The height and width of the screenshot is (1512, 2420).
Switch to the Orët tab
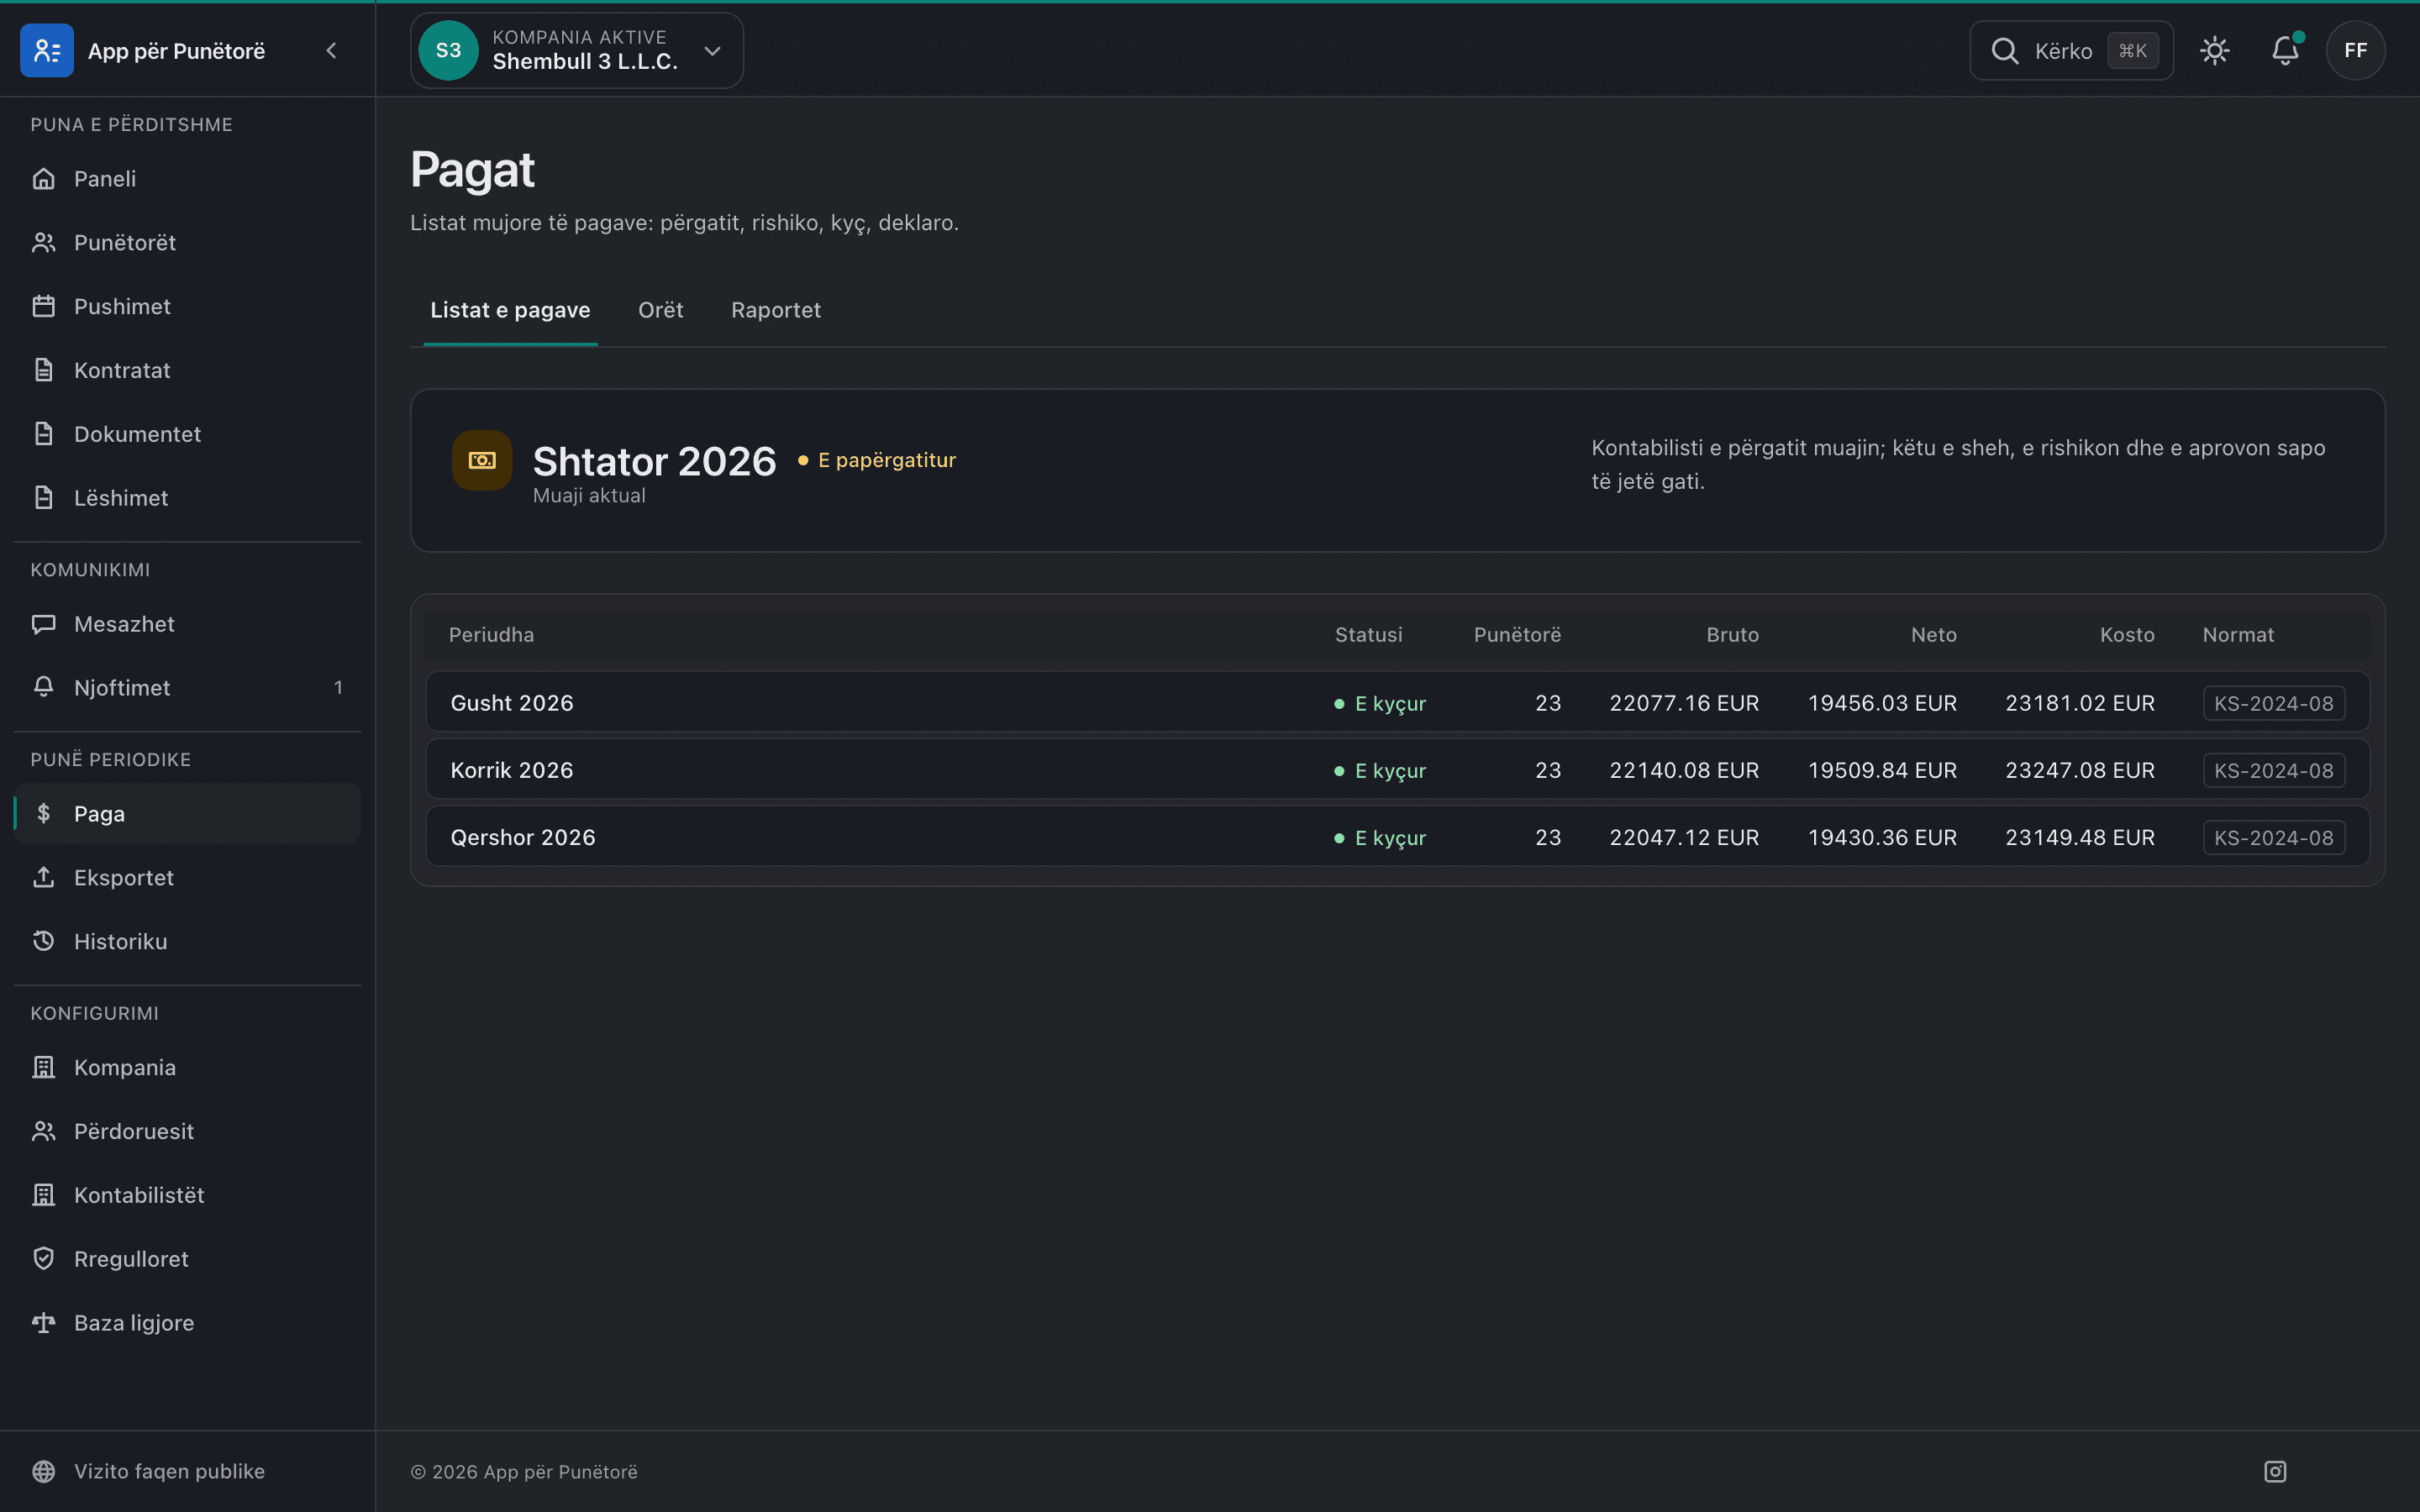click(x=660, y=310)
